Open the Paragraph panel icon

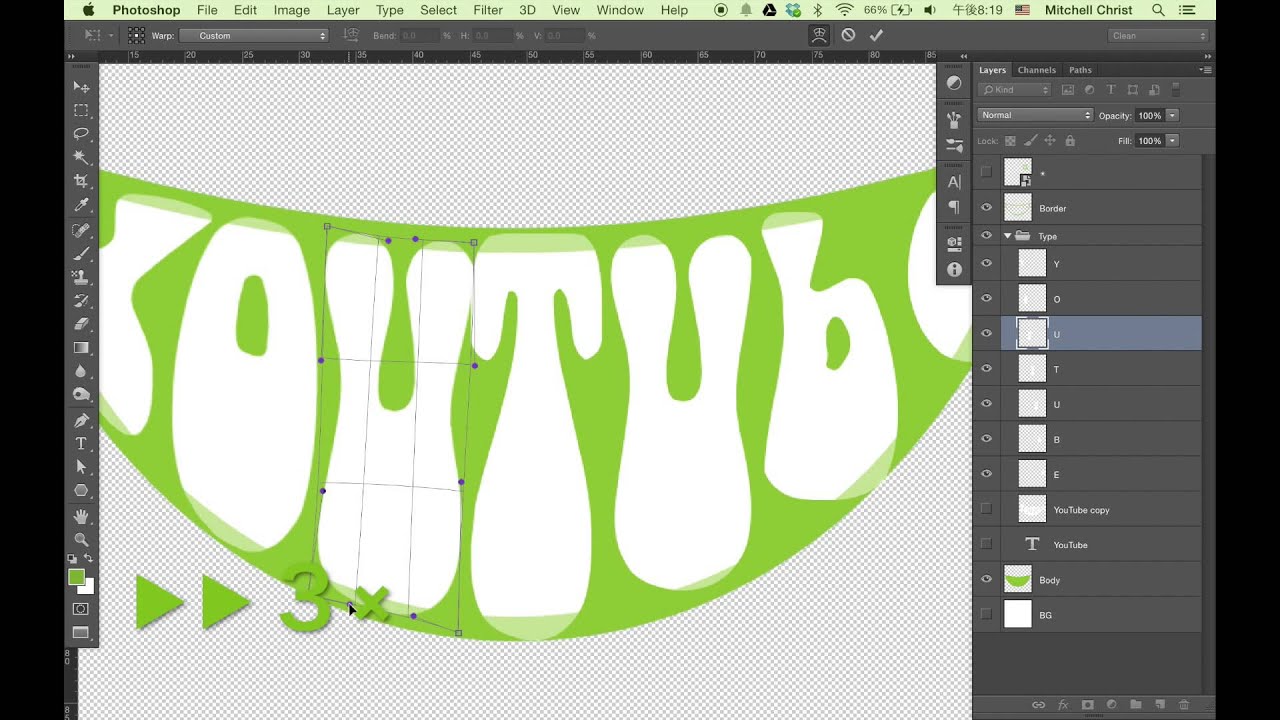click(x=954, y=207)
